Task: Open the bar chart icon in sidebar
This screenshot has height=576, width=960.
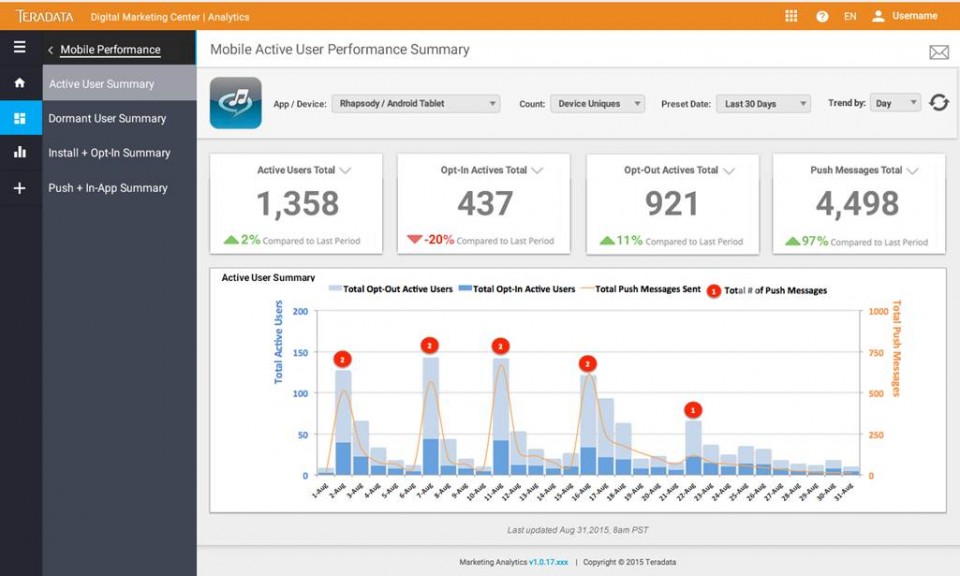Action: tap(20, 152)
